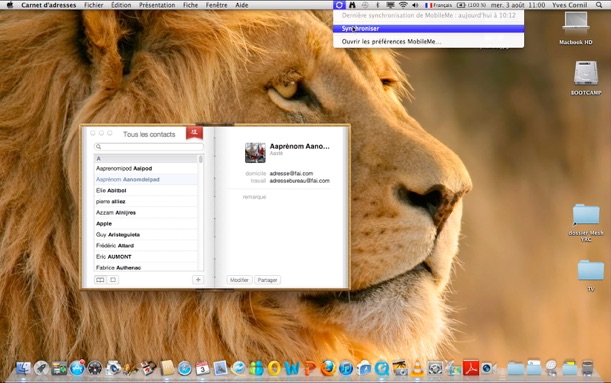Image resolution: width=611 pixels, height=383 pixels.
Task: Open the Yves Cornil user menu
Action: tap(569, 5)
